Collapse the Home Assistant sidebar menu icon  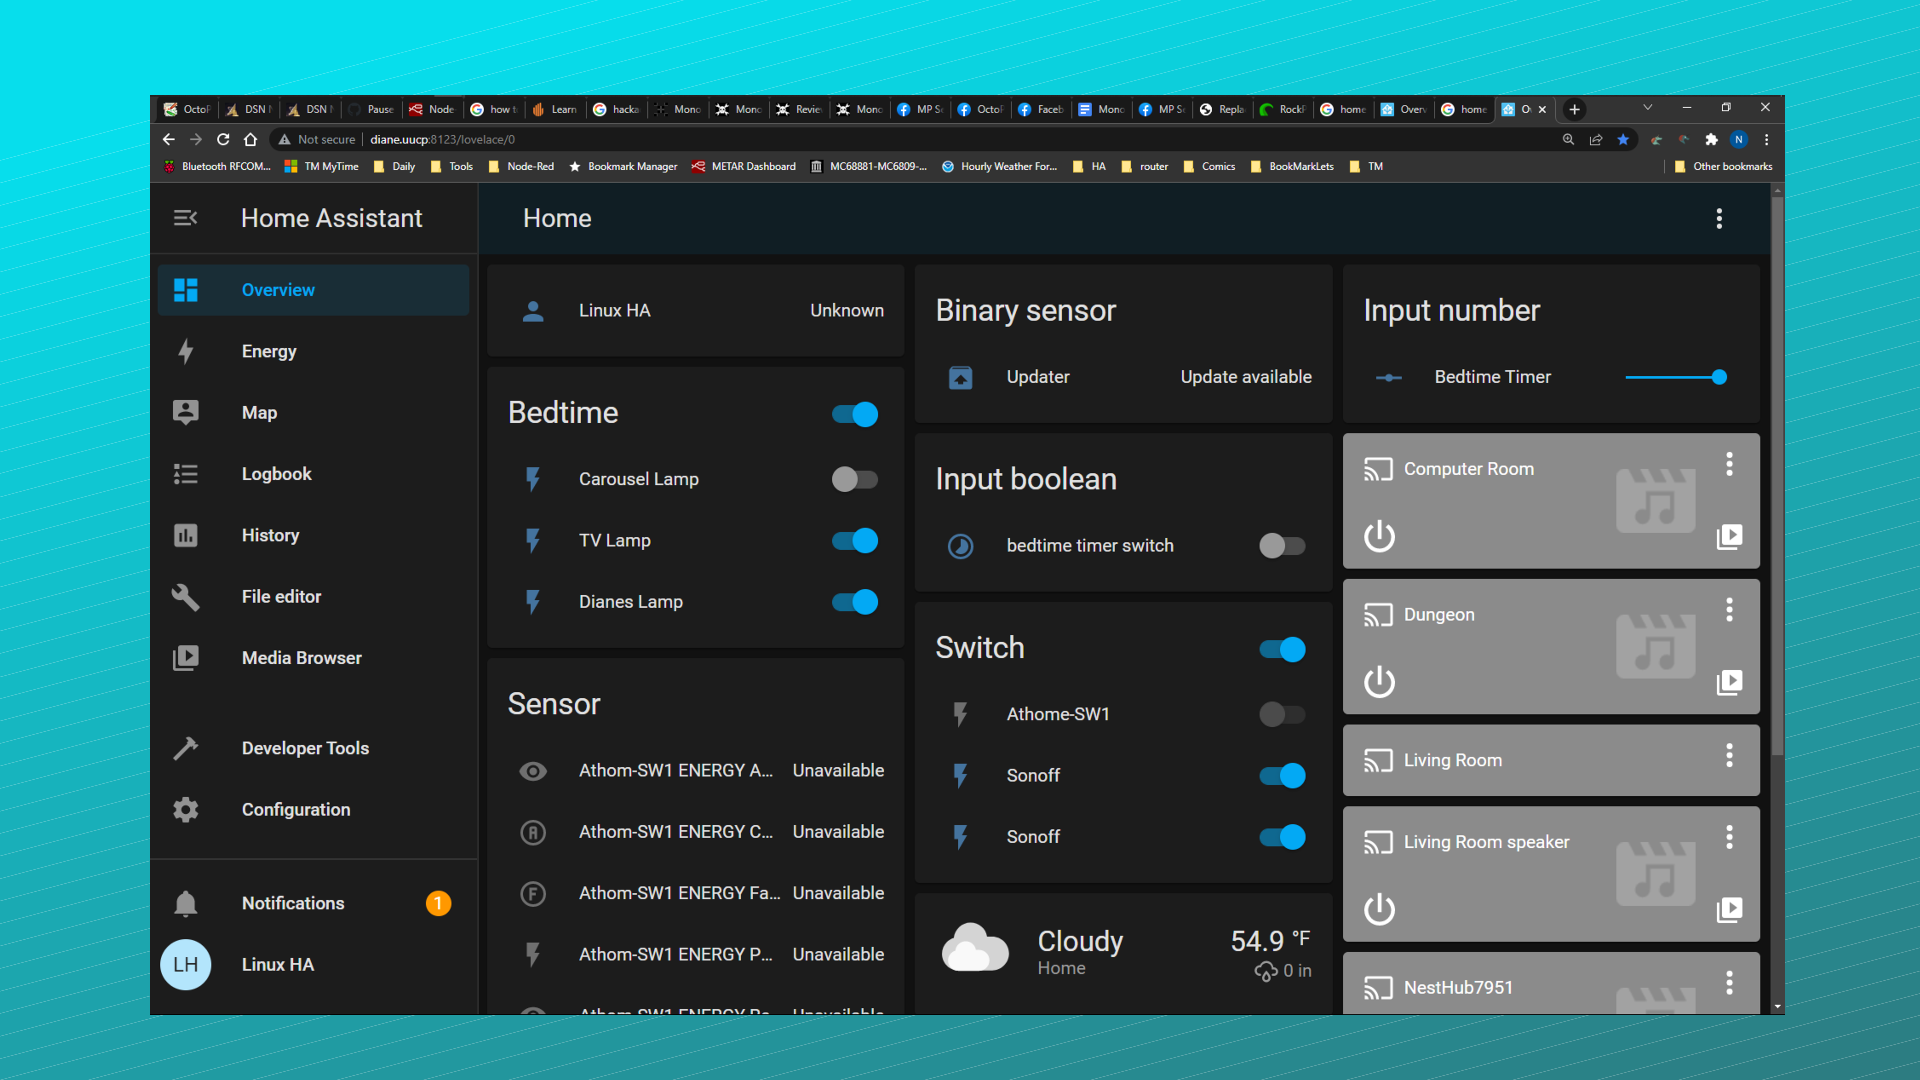[185, 218]
